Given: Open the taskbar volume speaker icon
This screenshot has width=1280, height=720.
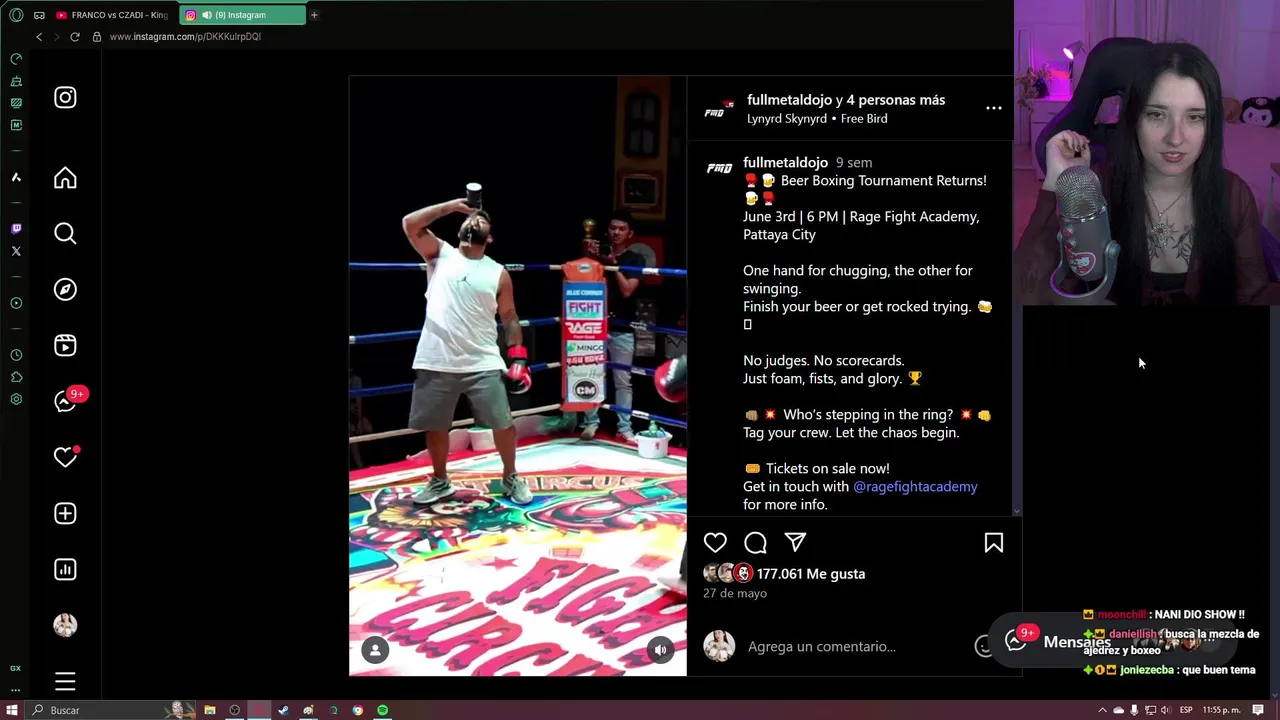Looking at the screenshot, I should [1165, 710].
